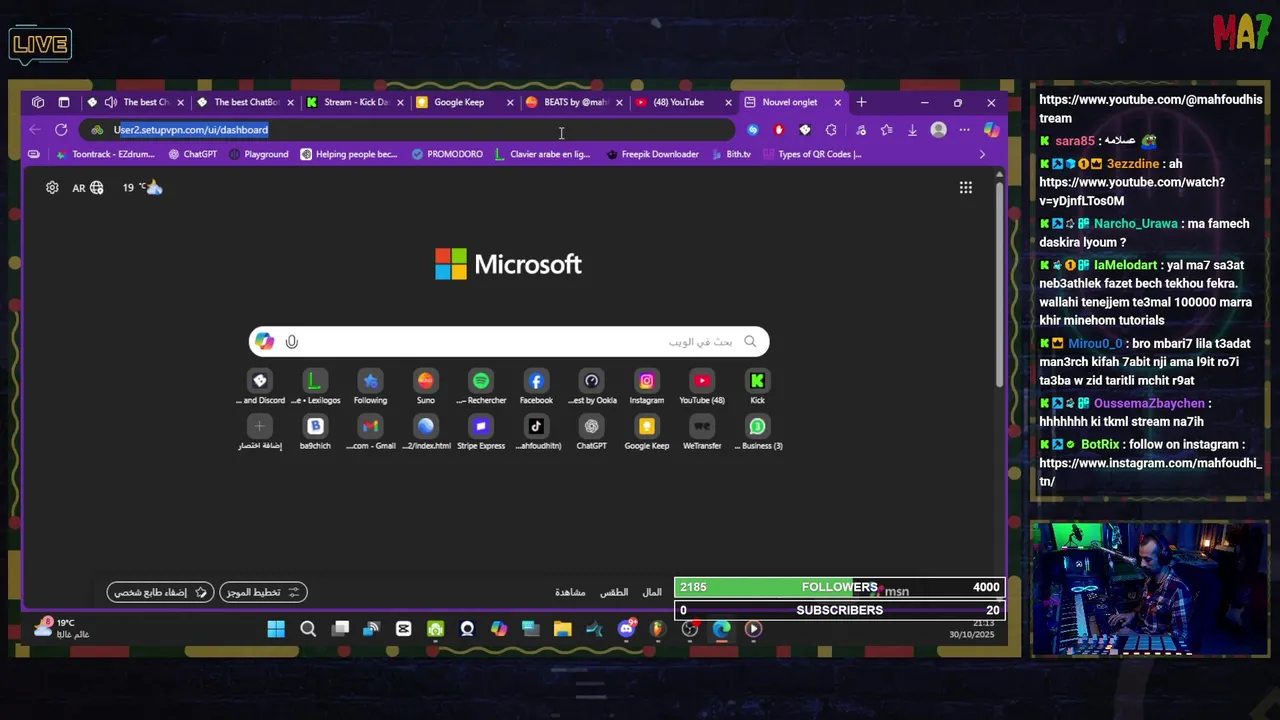
Task: Open the index.html shortcut tile
Action: coord(426,432)
